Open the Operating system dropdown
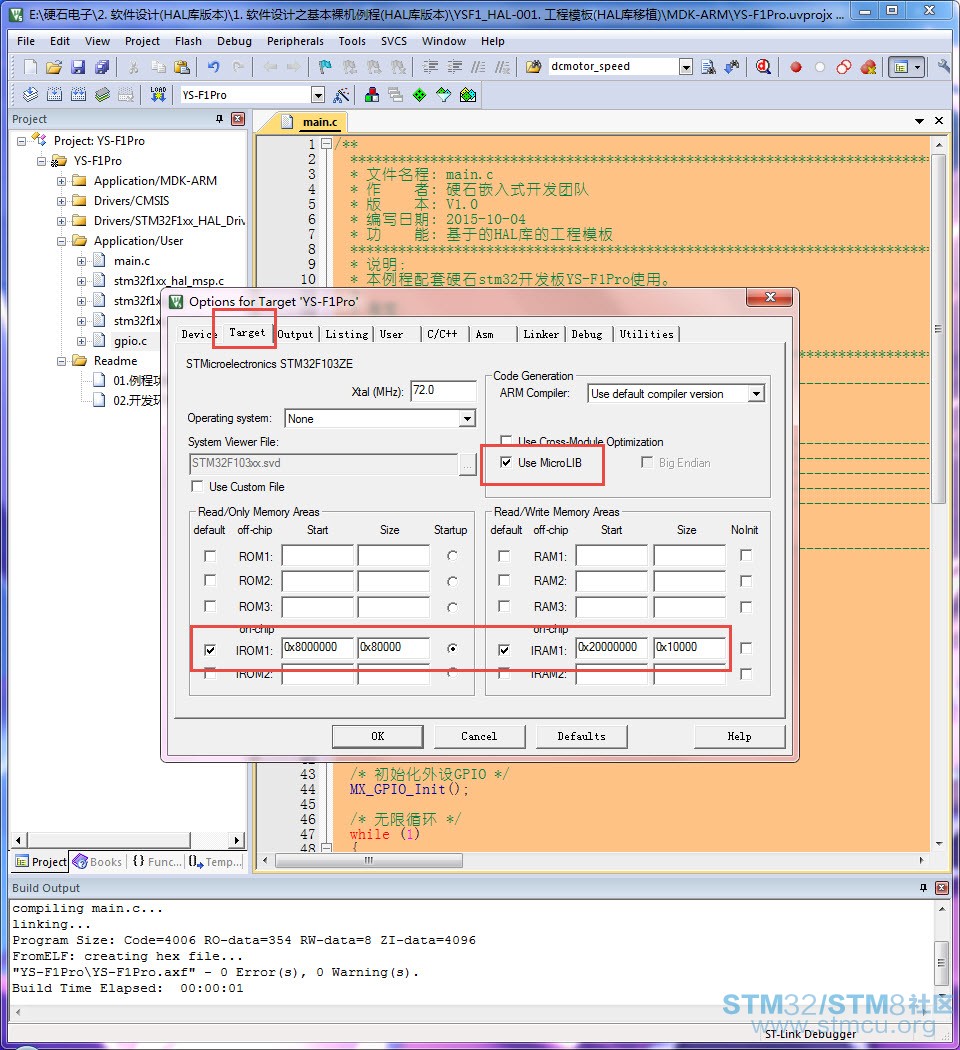This screenshot has width=960, height=1050. point(467,419)
